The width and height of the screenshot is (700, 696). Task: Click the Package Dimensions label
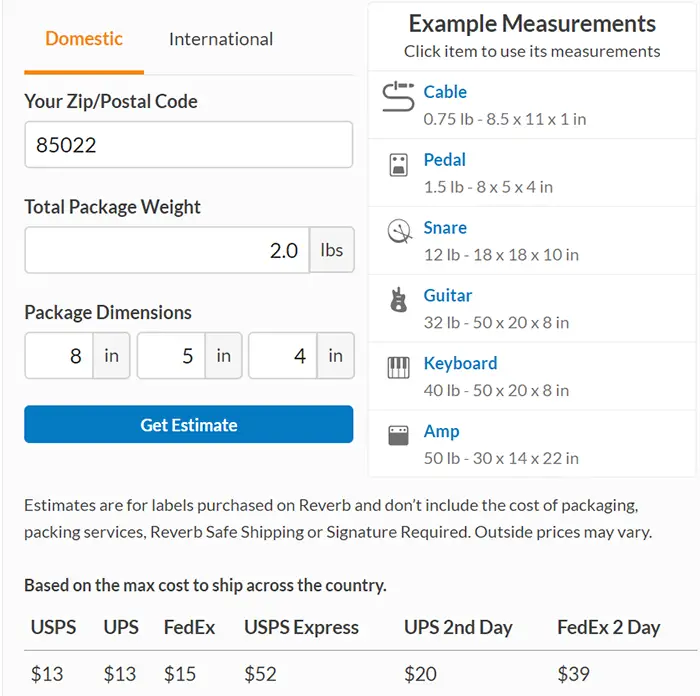[x=108, y=312]
